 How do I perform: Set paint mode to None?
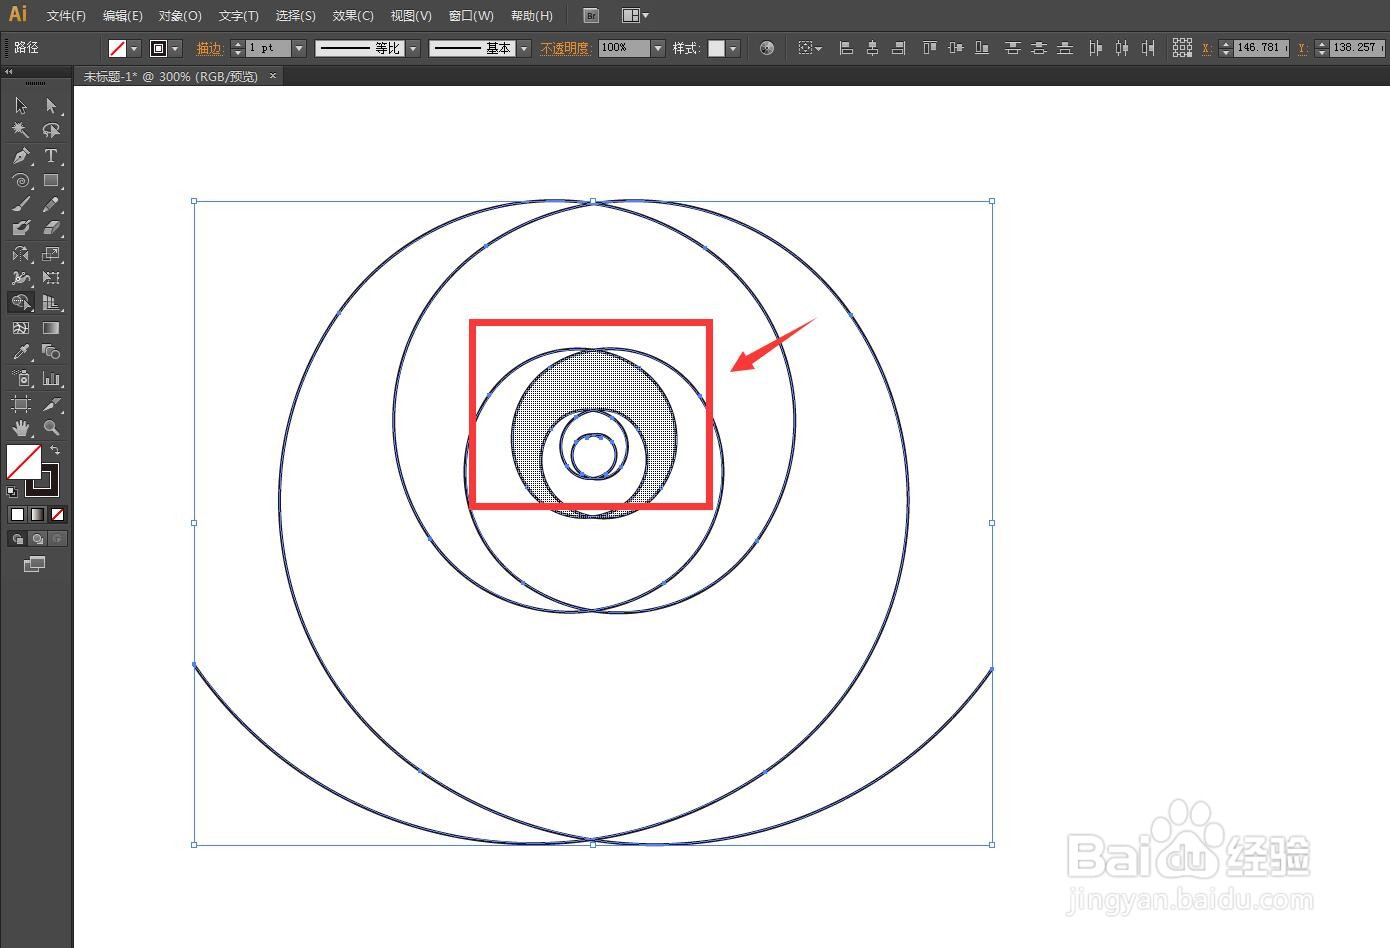[57, 514]
